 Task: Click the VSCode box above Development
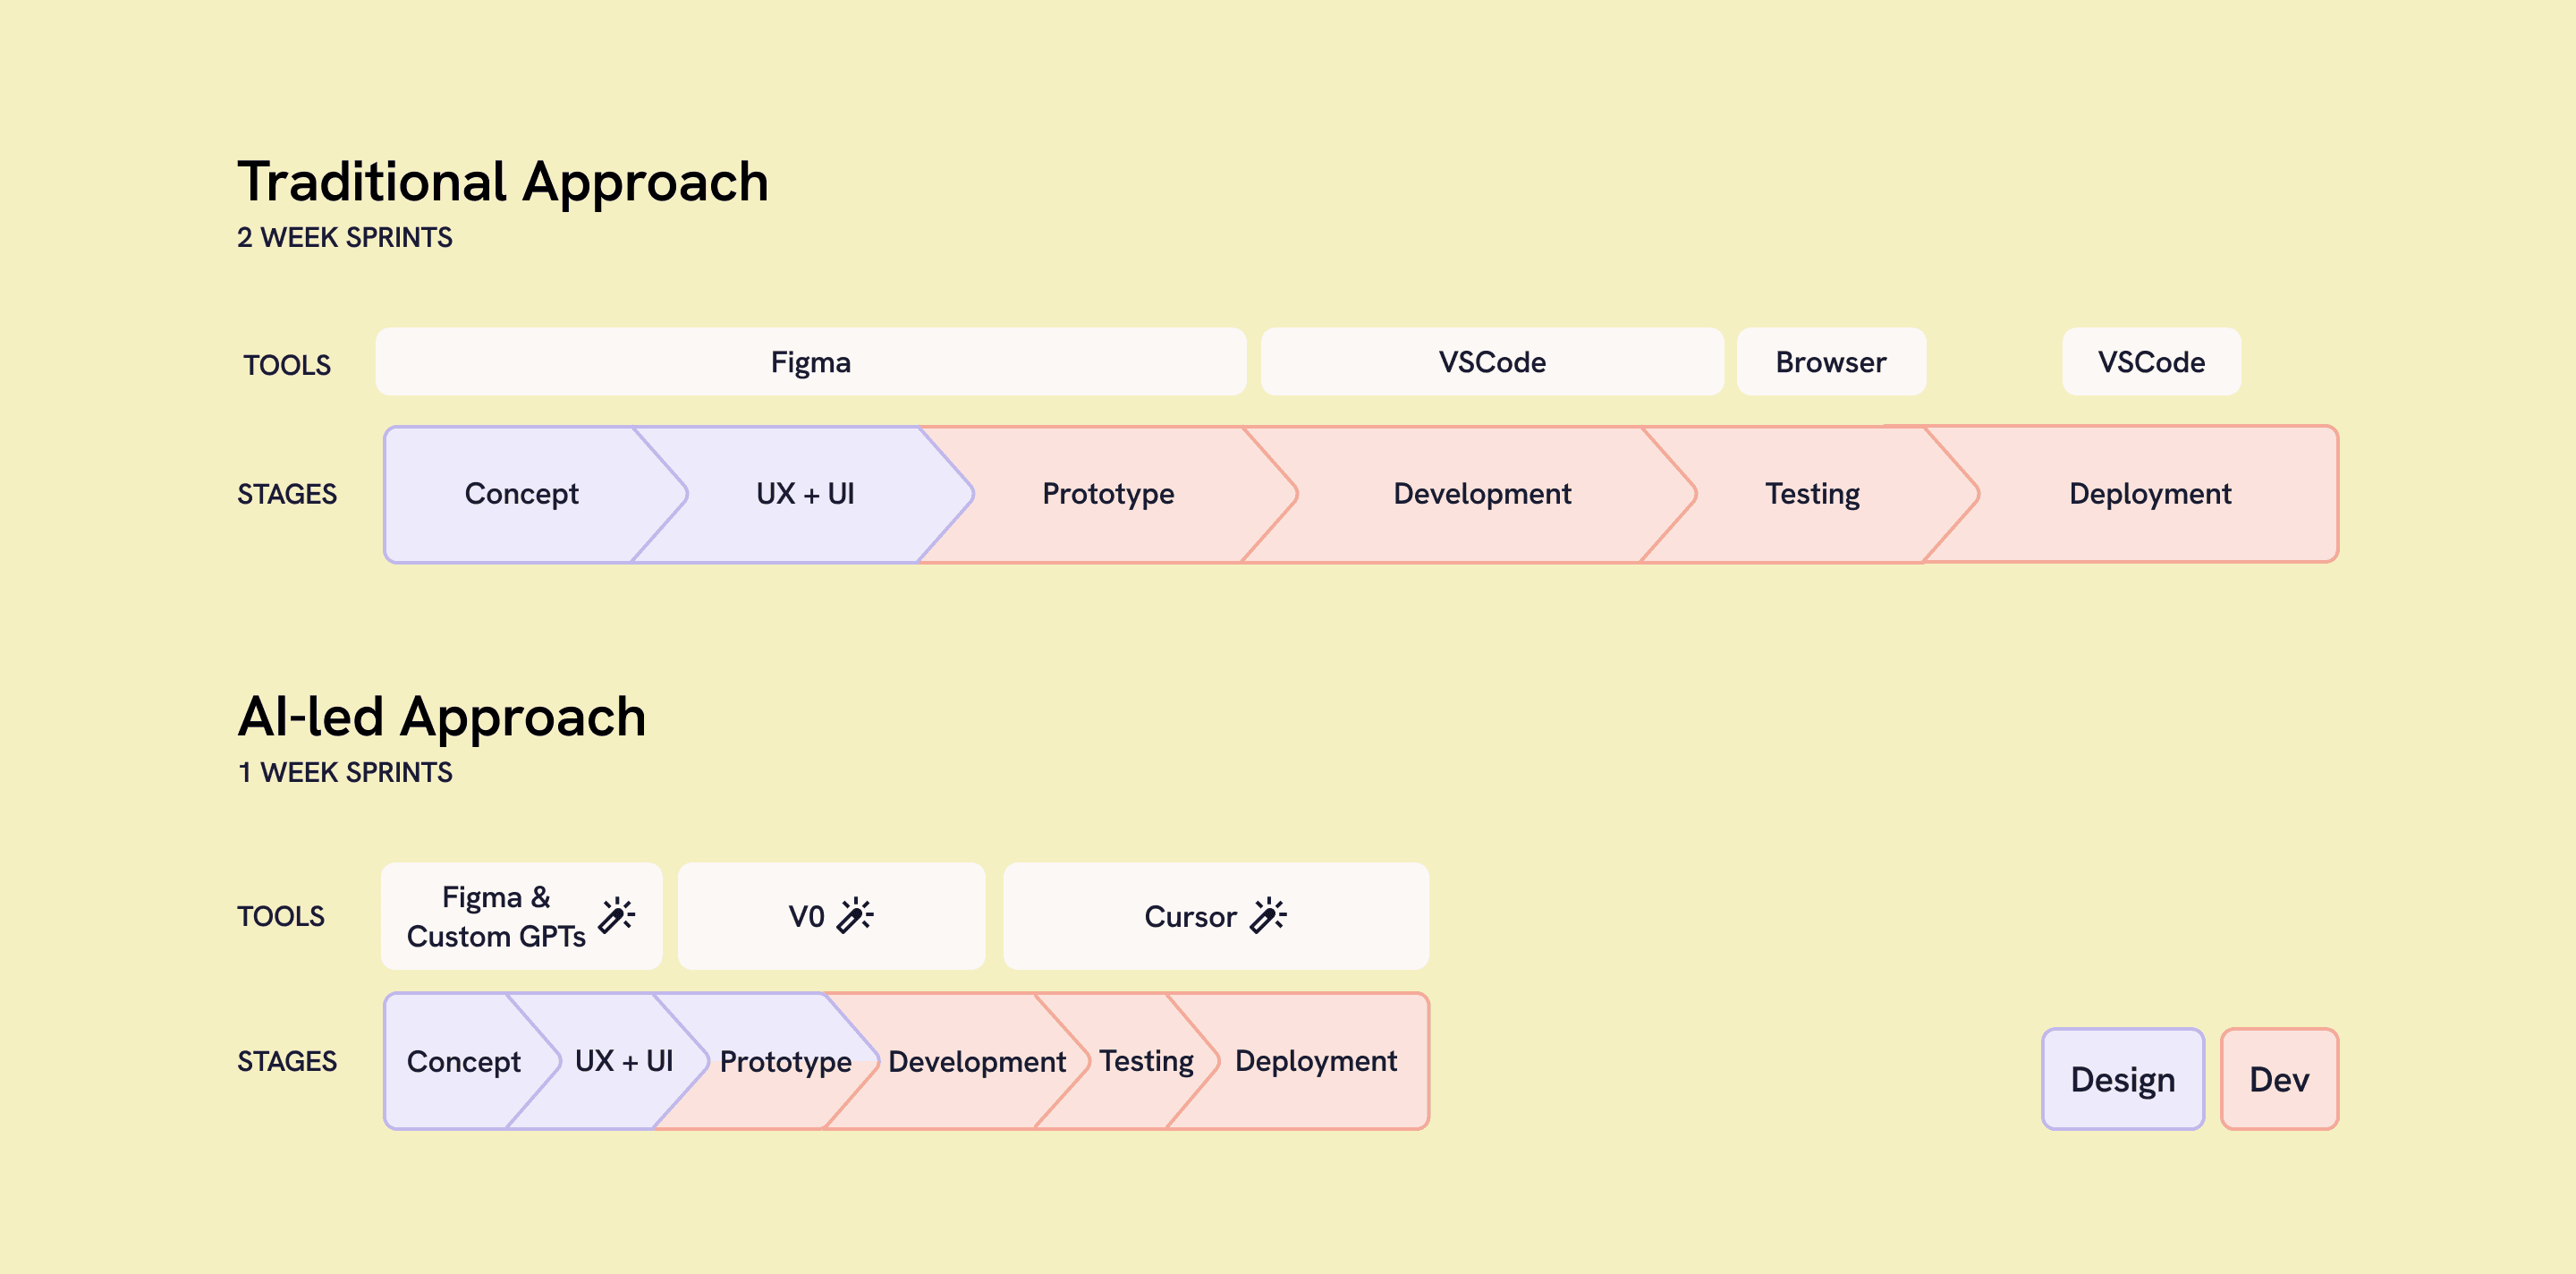click(1492, 362)
